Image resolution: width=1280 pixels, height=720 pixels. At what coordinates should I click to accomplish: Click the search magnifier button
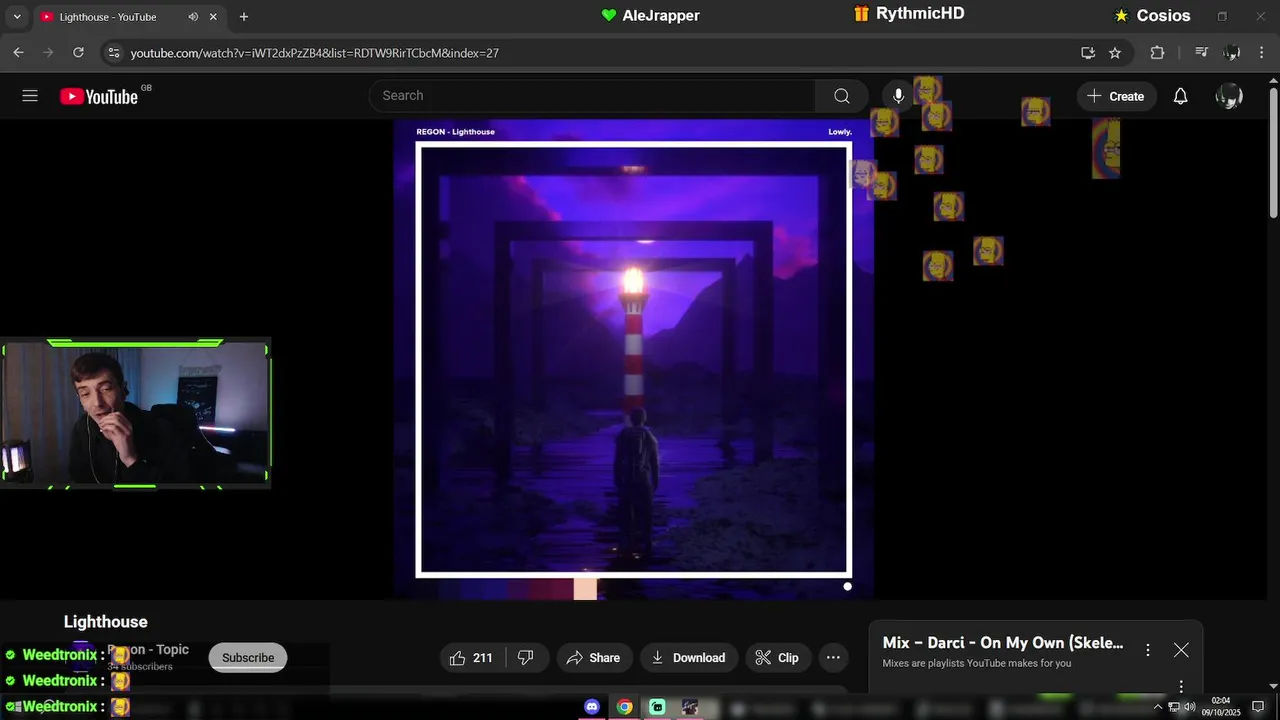[x=842, y=96]
